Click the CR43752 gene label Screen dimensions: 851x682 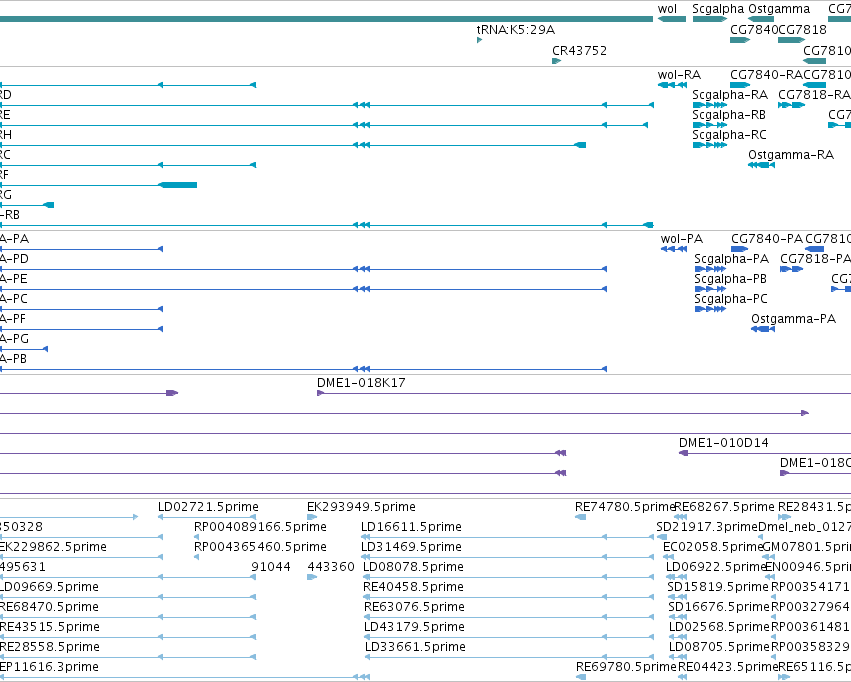[x=579, y=50]
